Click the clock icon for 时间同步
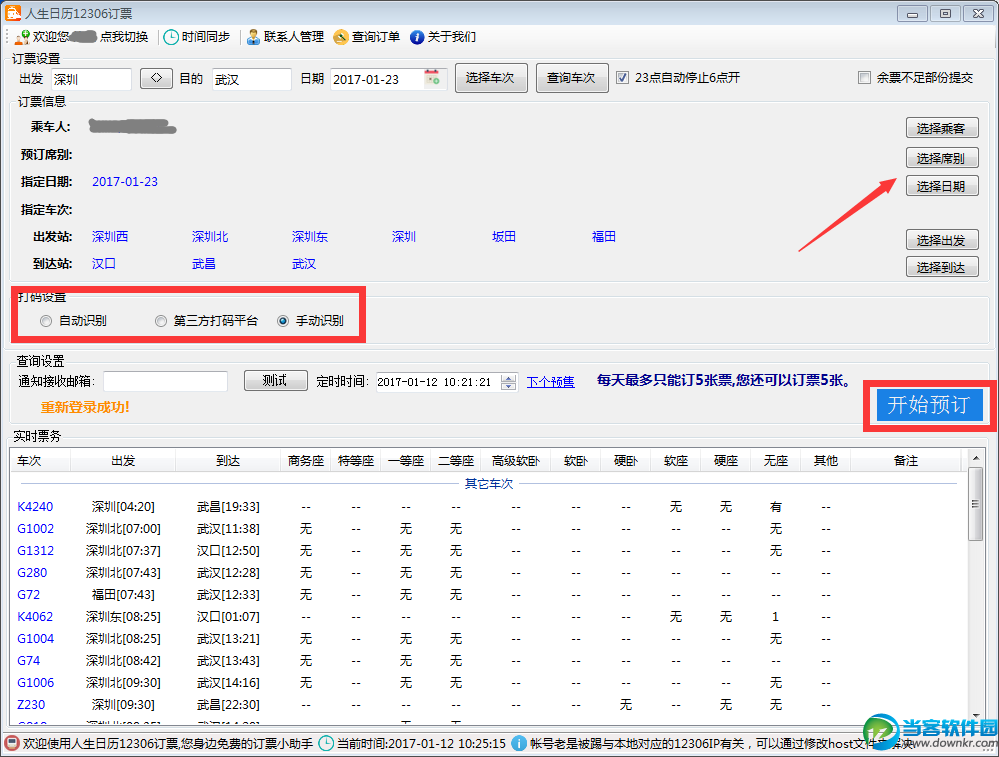The width and height of the screenshot is (999, 757). [x=171, y=37]
